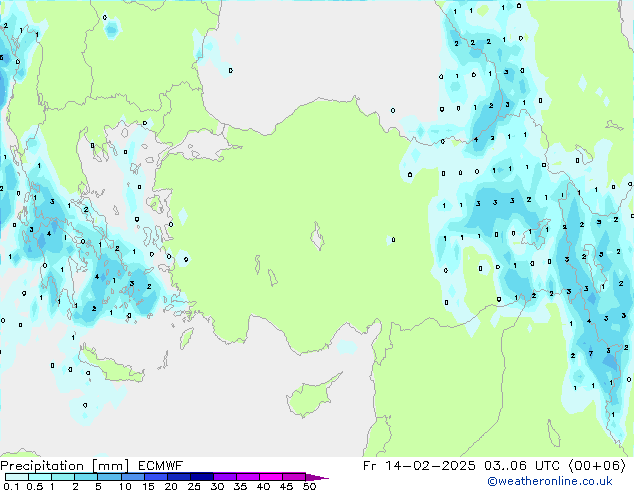Image resolution: width=634 pixels, height=490 pixels.
Task: Pick the 10–15 mm legend color swatch
Action: point(132,477)
